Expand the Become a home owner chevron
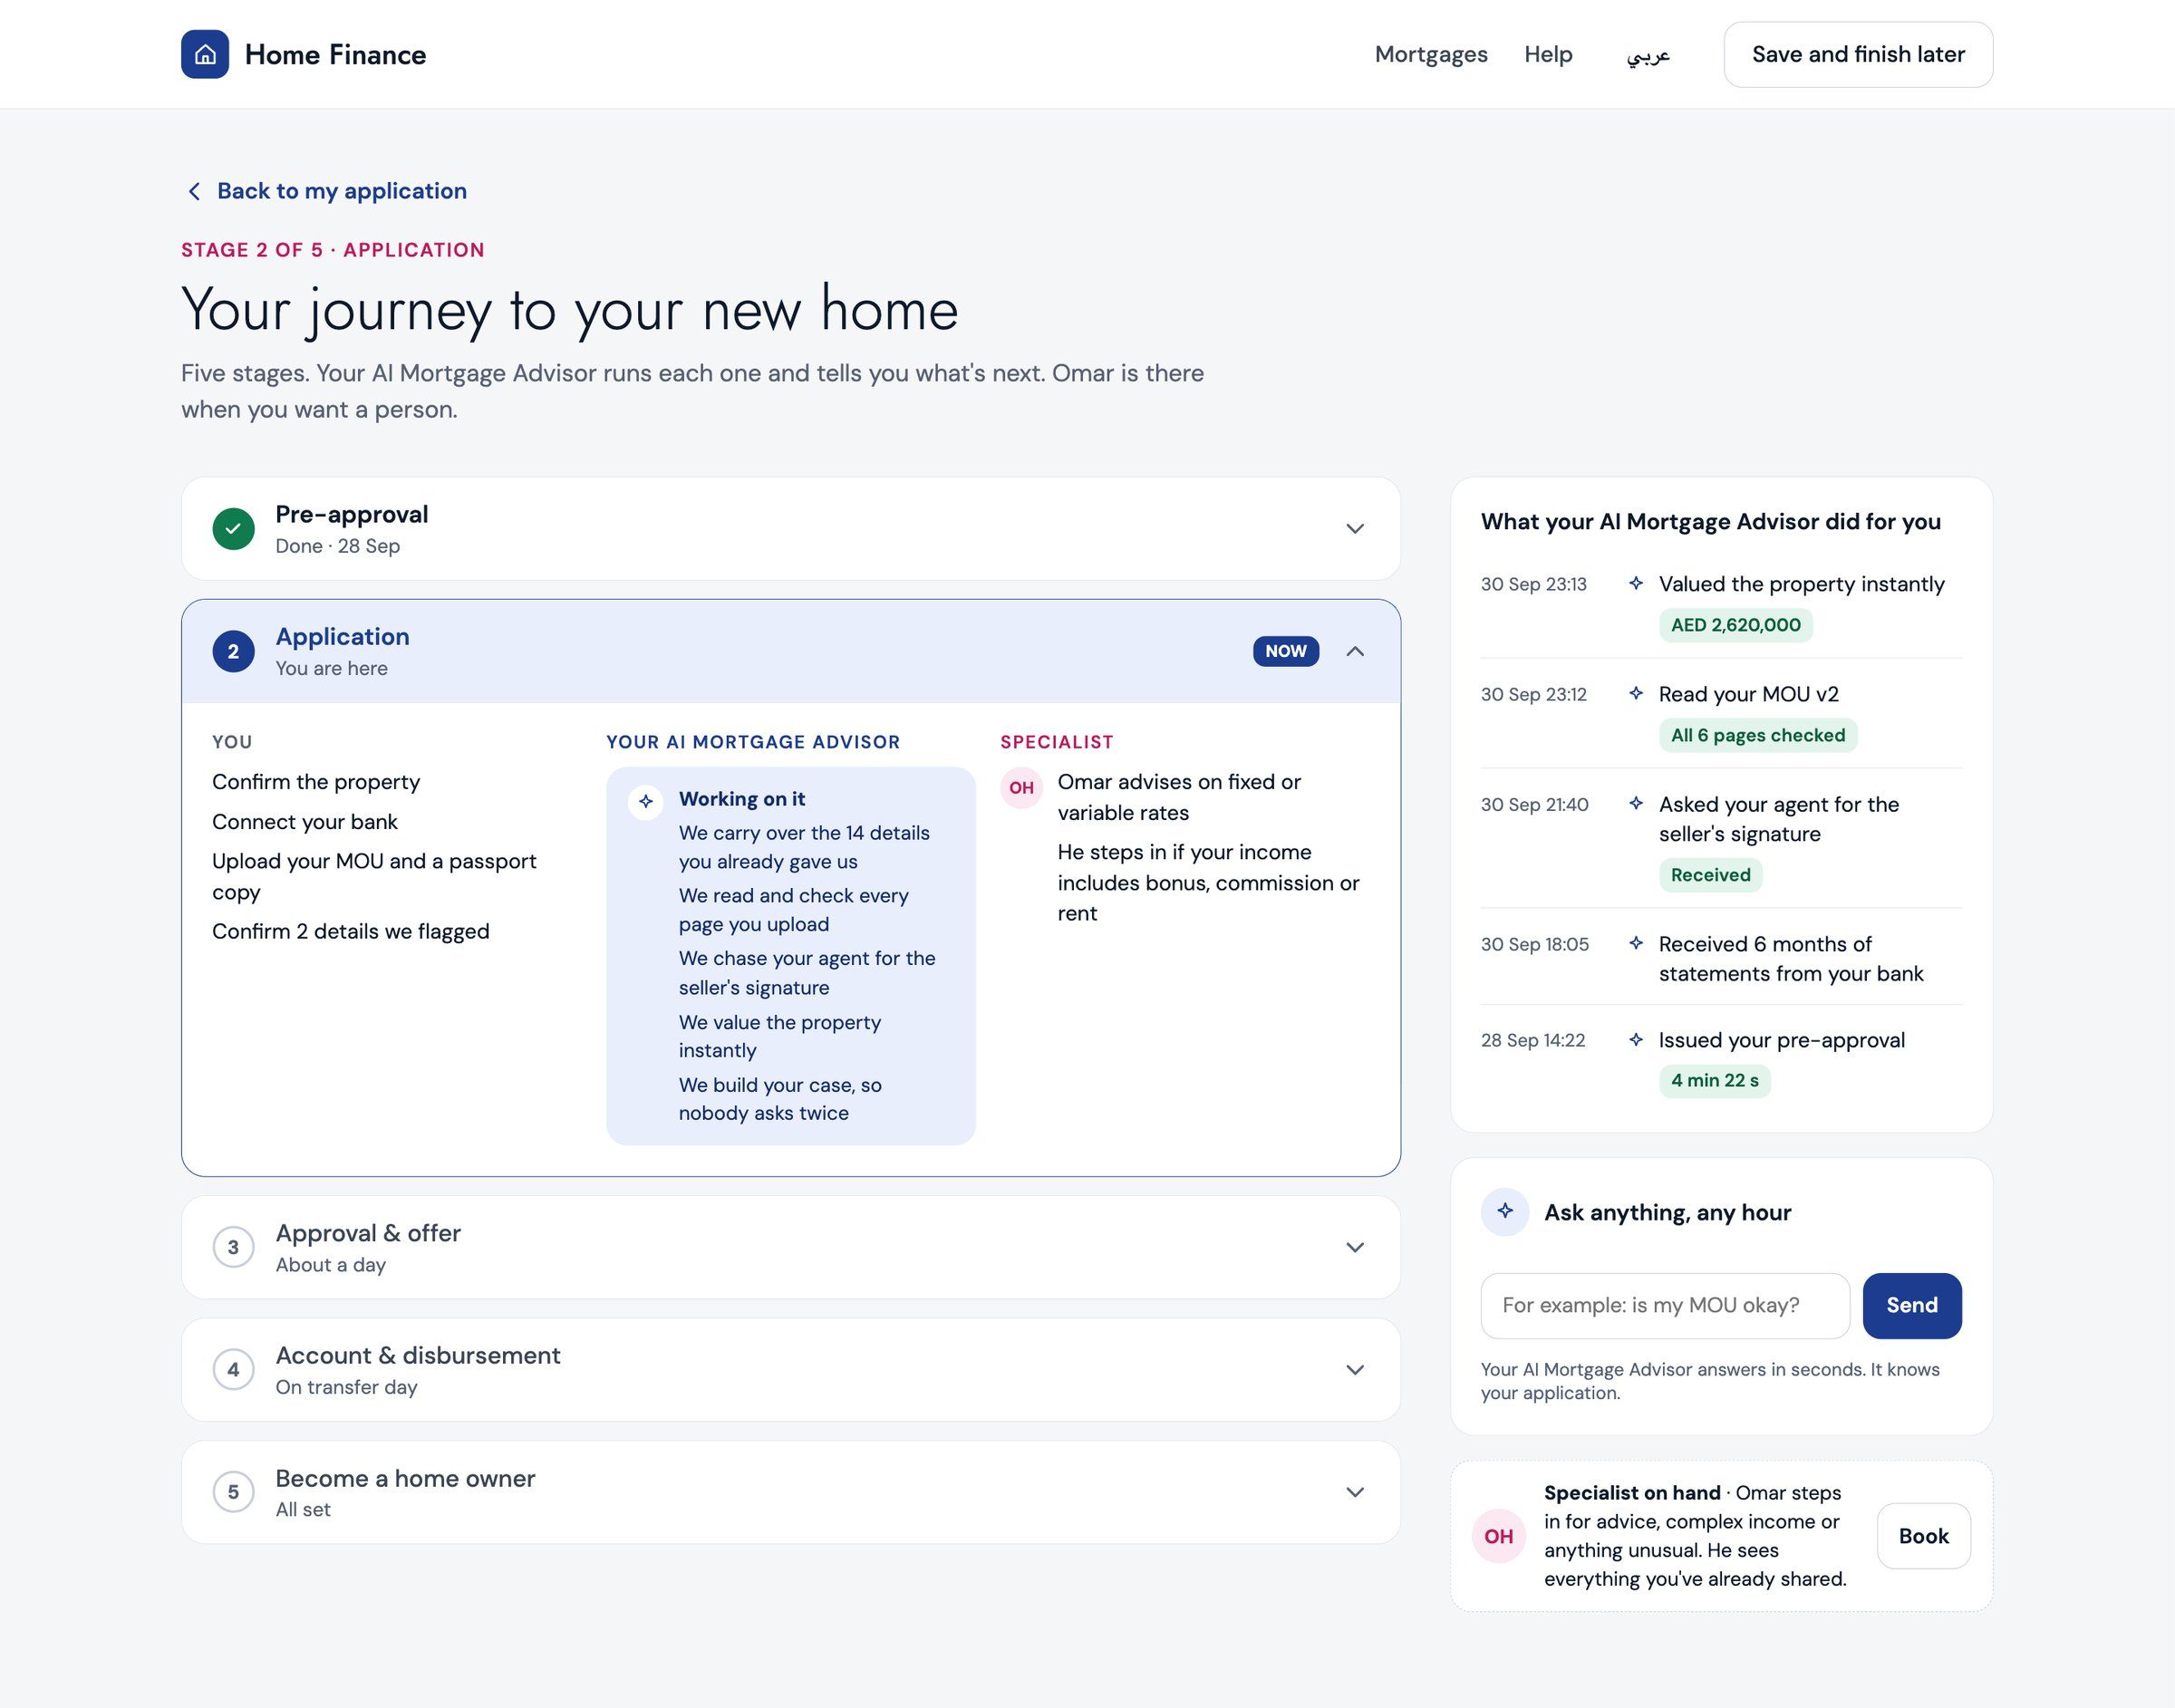 point(1355,1492)
